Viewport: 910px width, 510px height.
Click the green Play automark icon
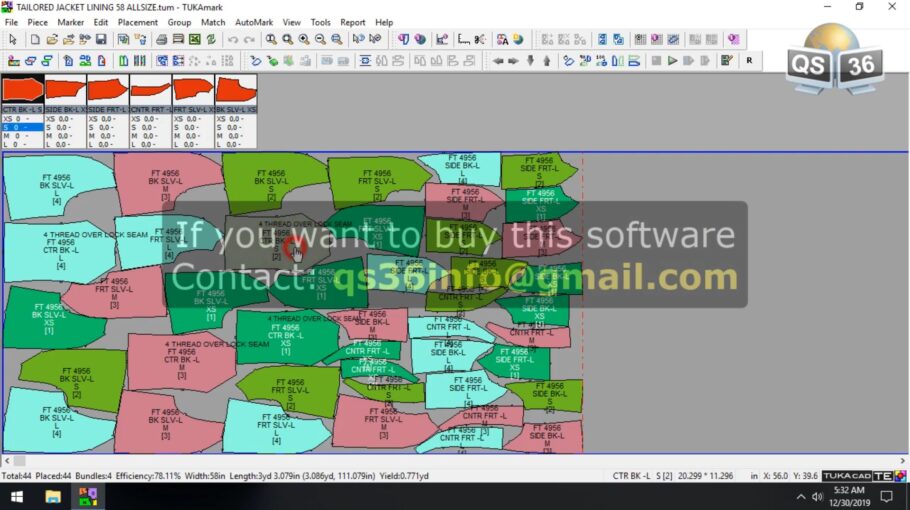pyautogui.click(x=672, y=61)
